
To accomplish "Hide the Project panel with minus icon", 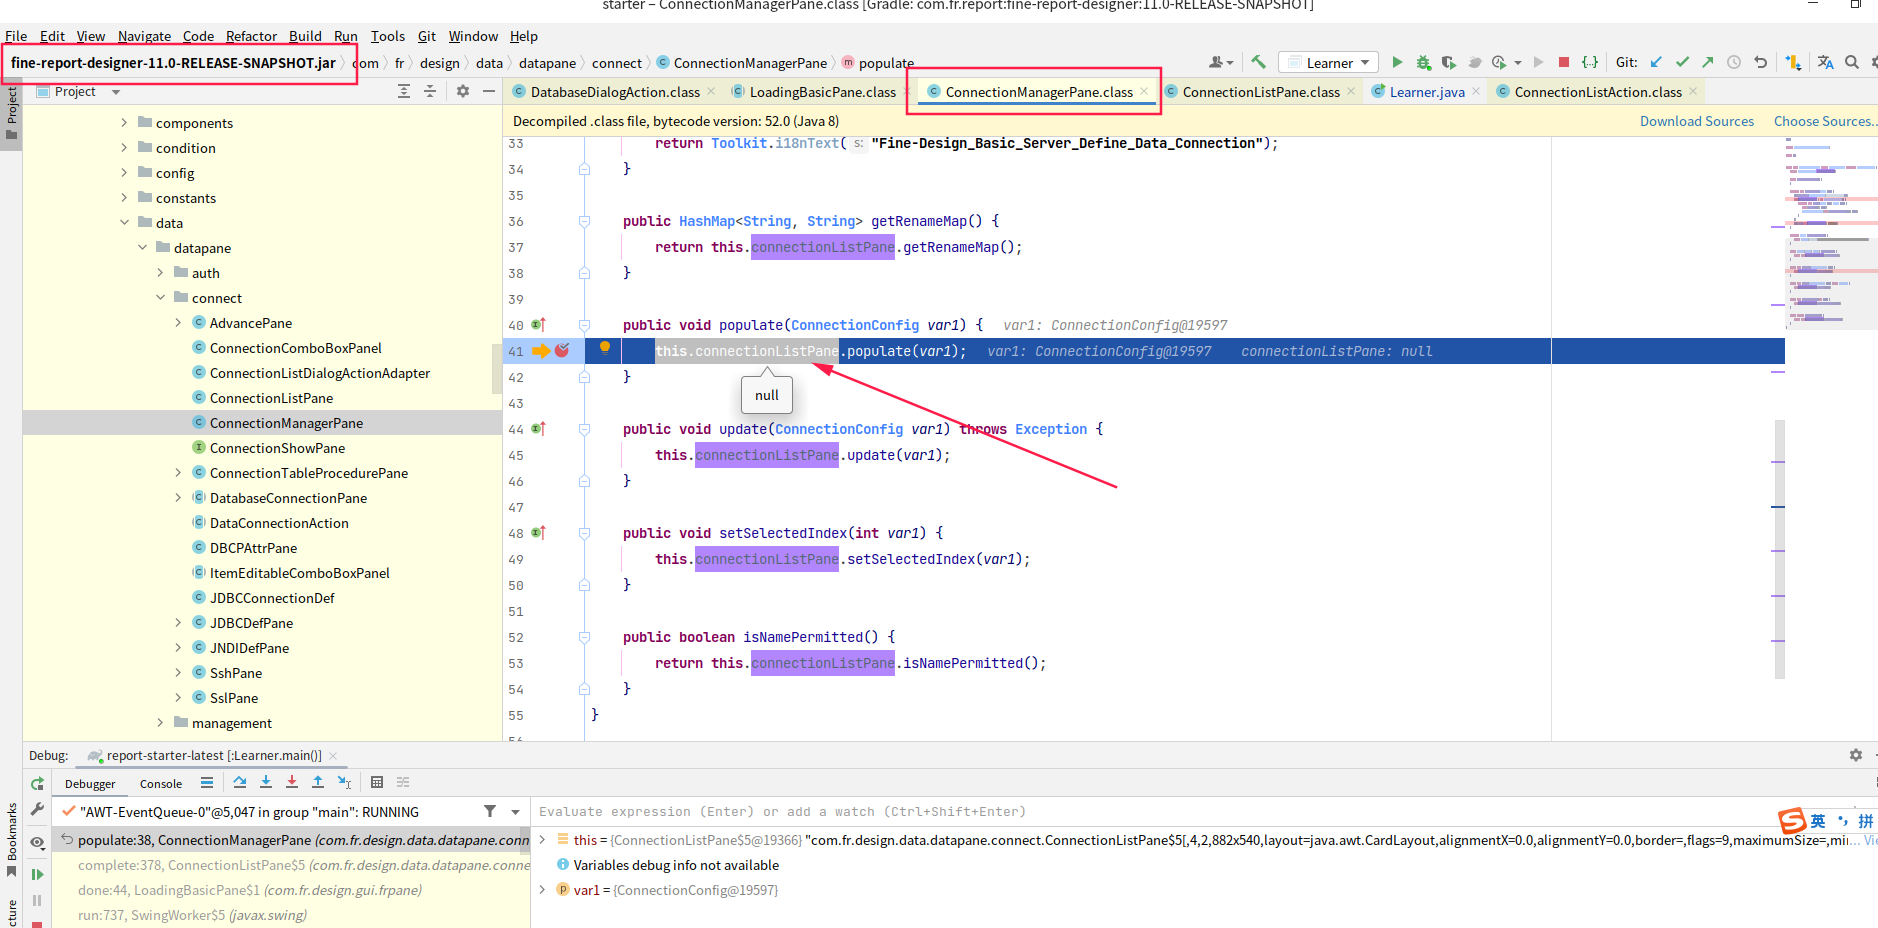I will [x=489, y=91].
